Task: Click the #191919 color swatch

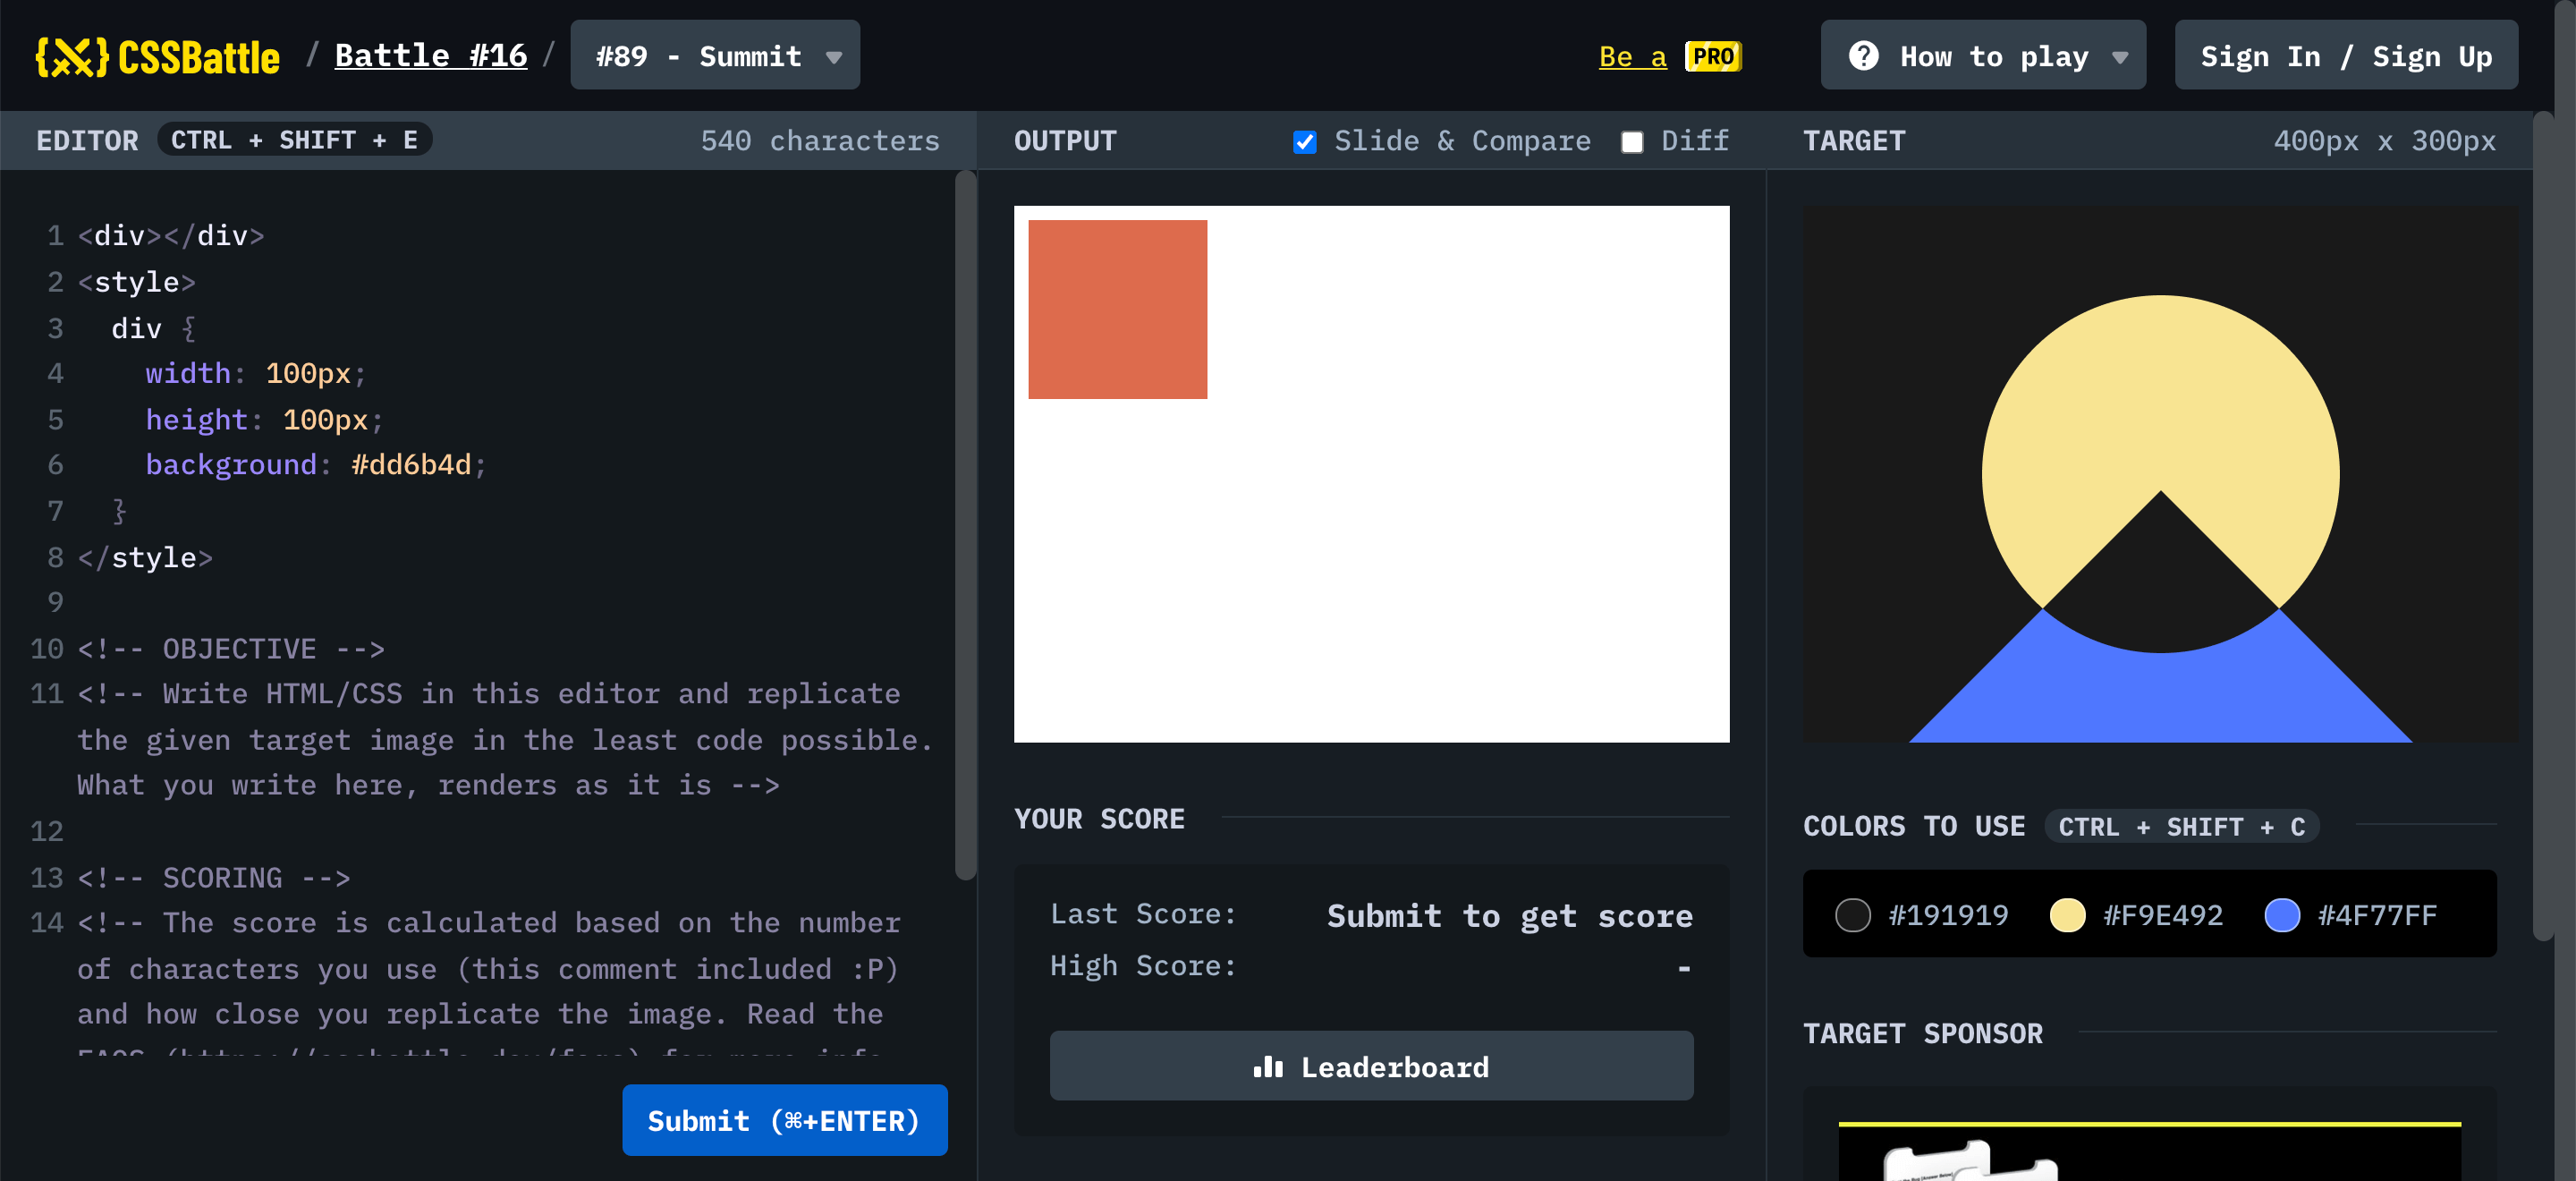Action: 1853,916
